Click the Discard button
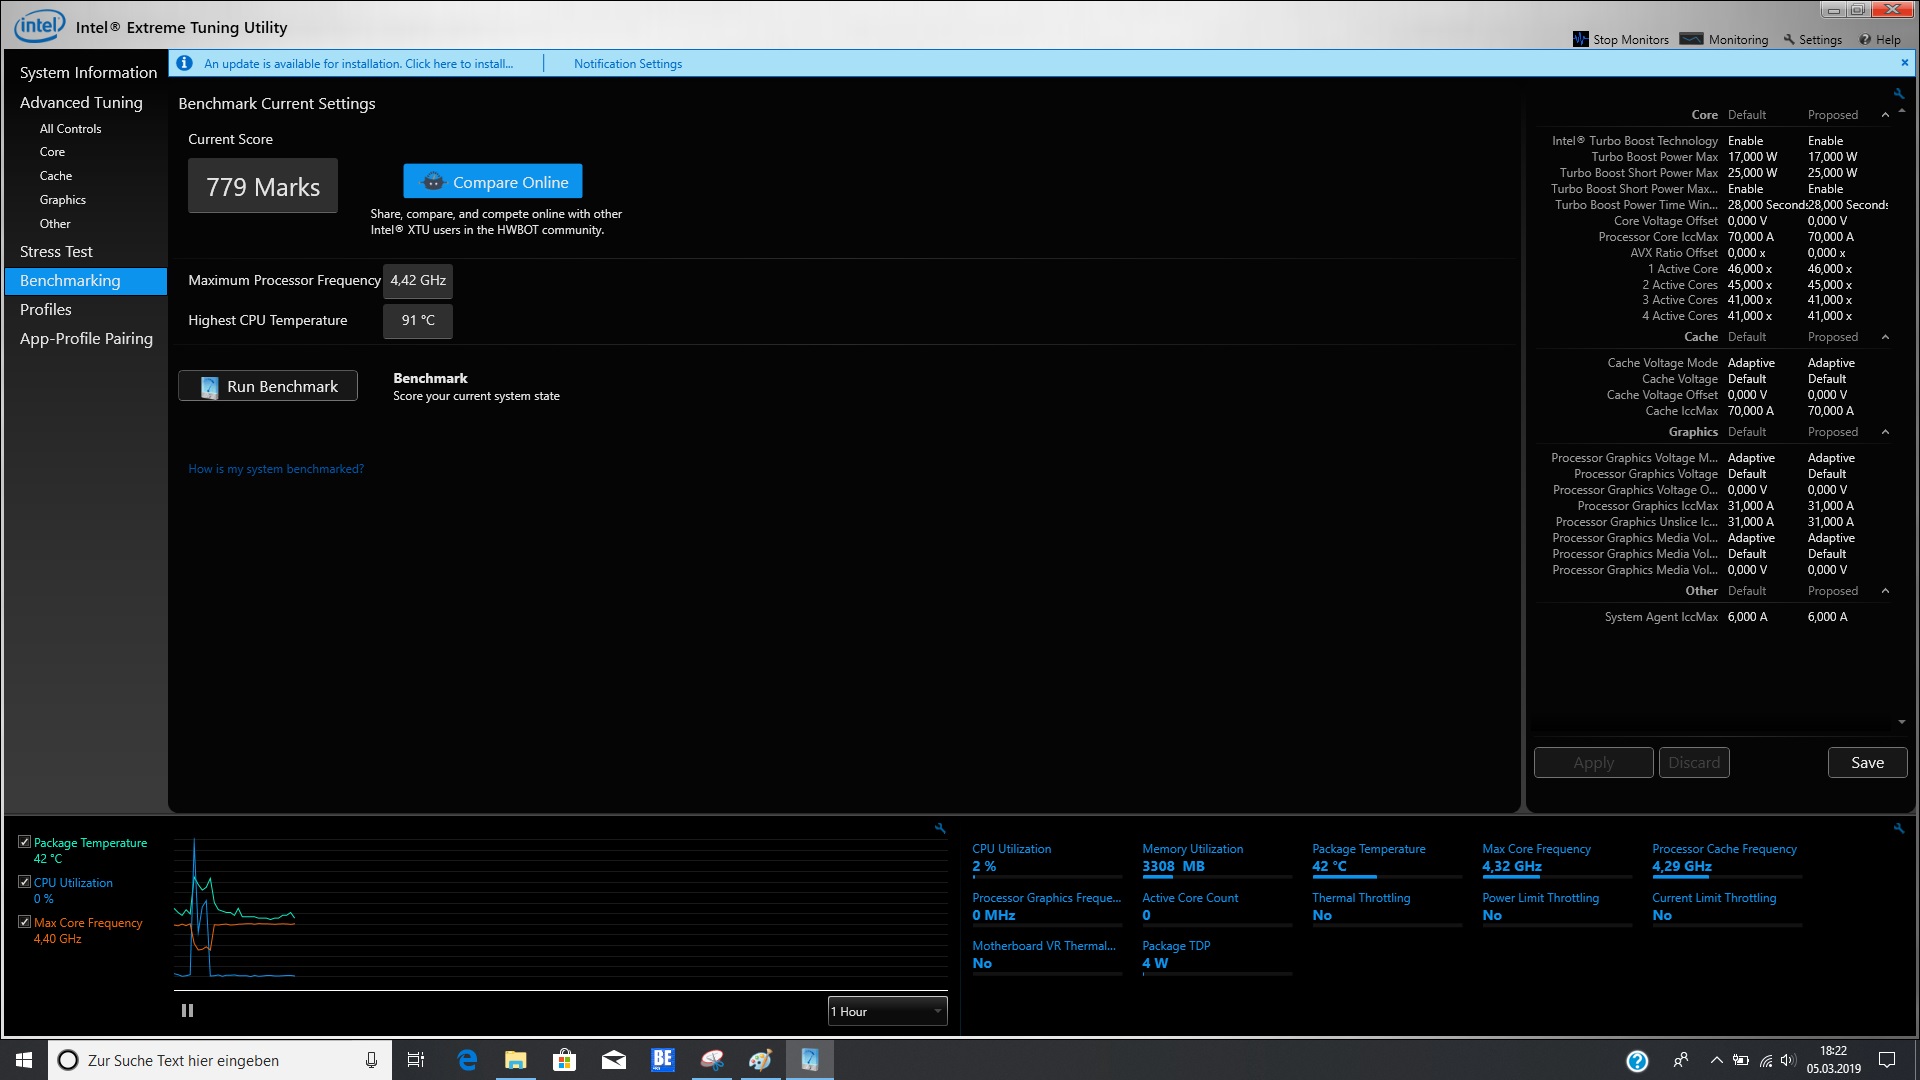1920x1080 pixels. [x=1694, y=763]
